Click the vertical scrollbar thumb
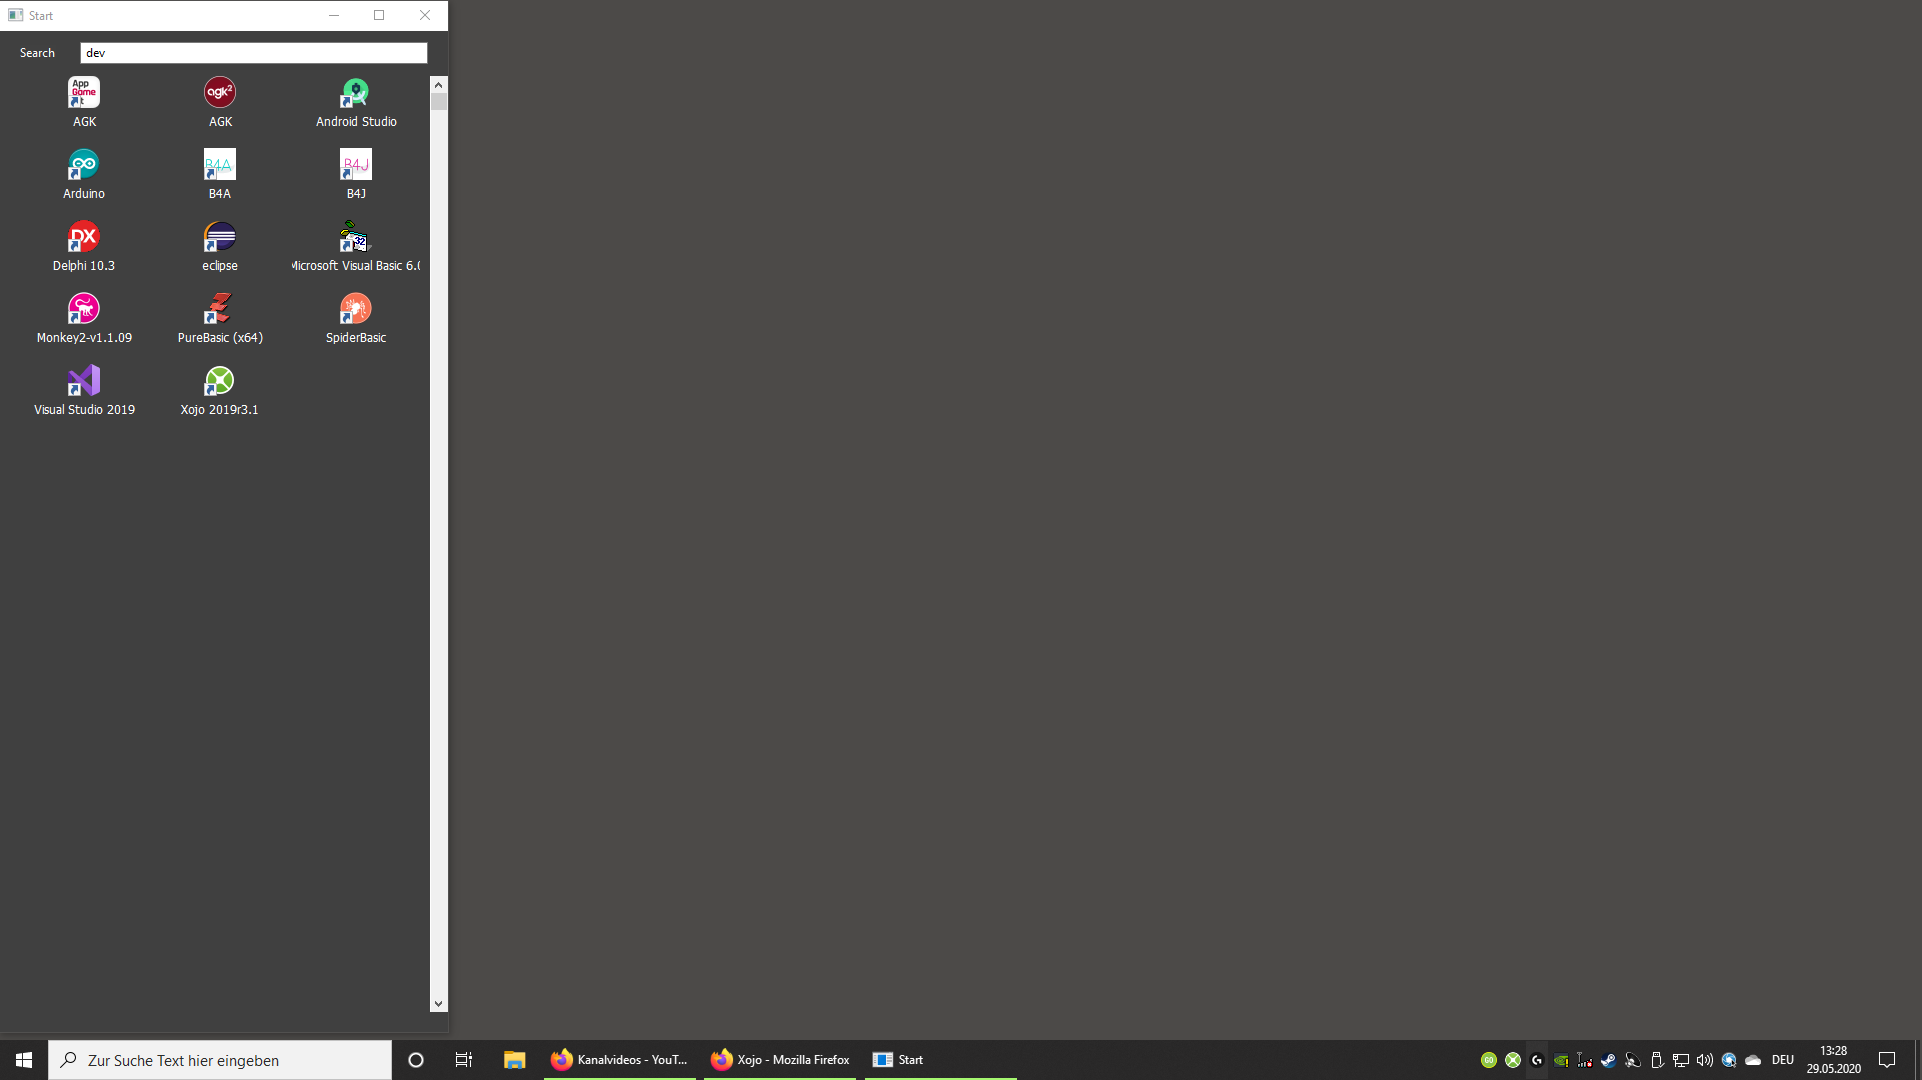This screenshot has height=1080, width=1922. (x=438, y=101)
